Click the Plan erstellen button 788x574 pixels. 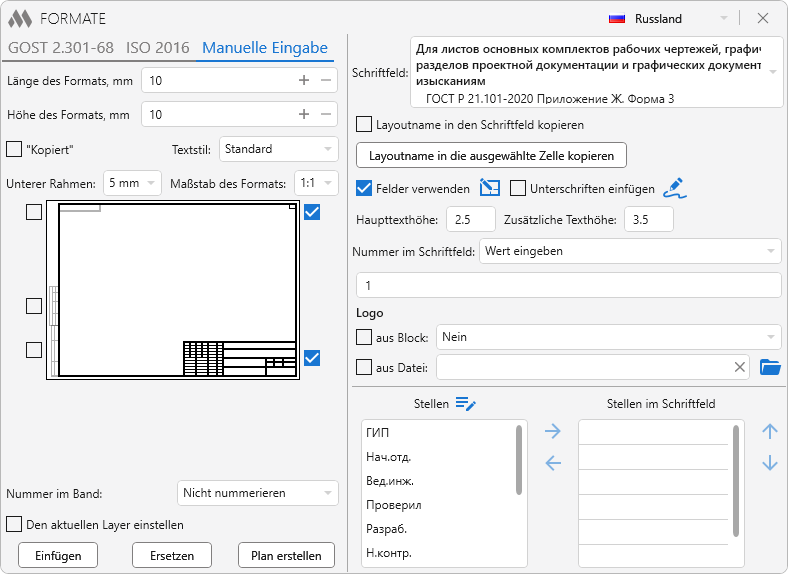point(286,556)
